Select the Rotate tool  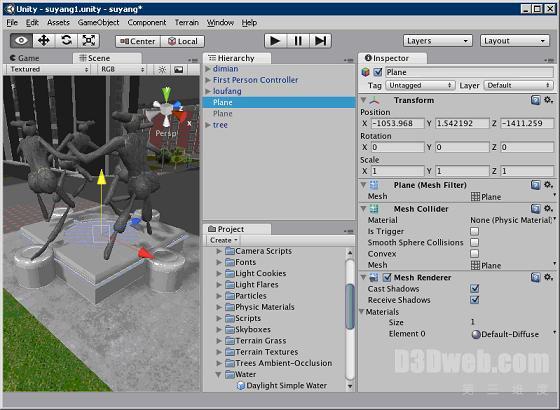pyautogui.click(x=66, y=40)
